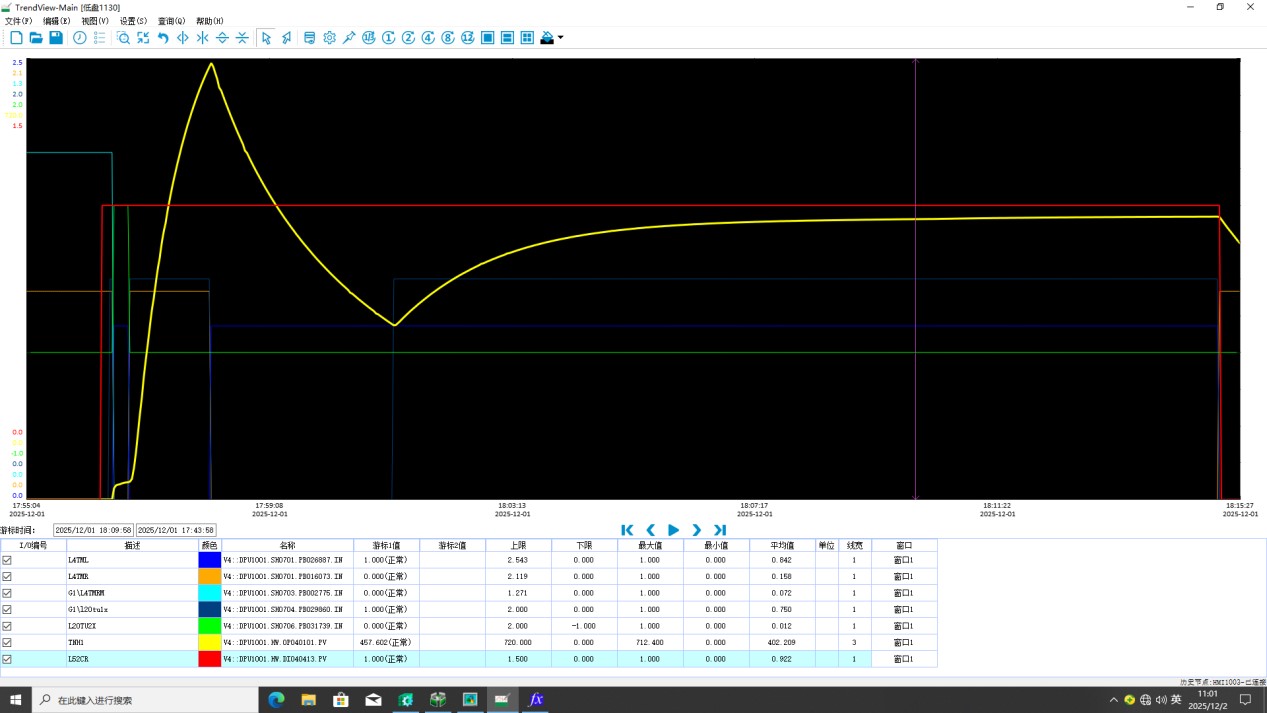Click the first cursor time input field
This screenshot has width=1267, height=713.
click(93, 530)
